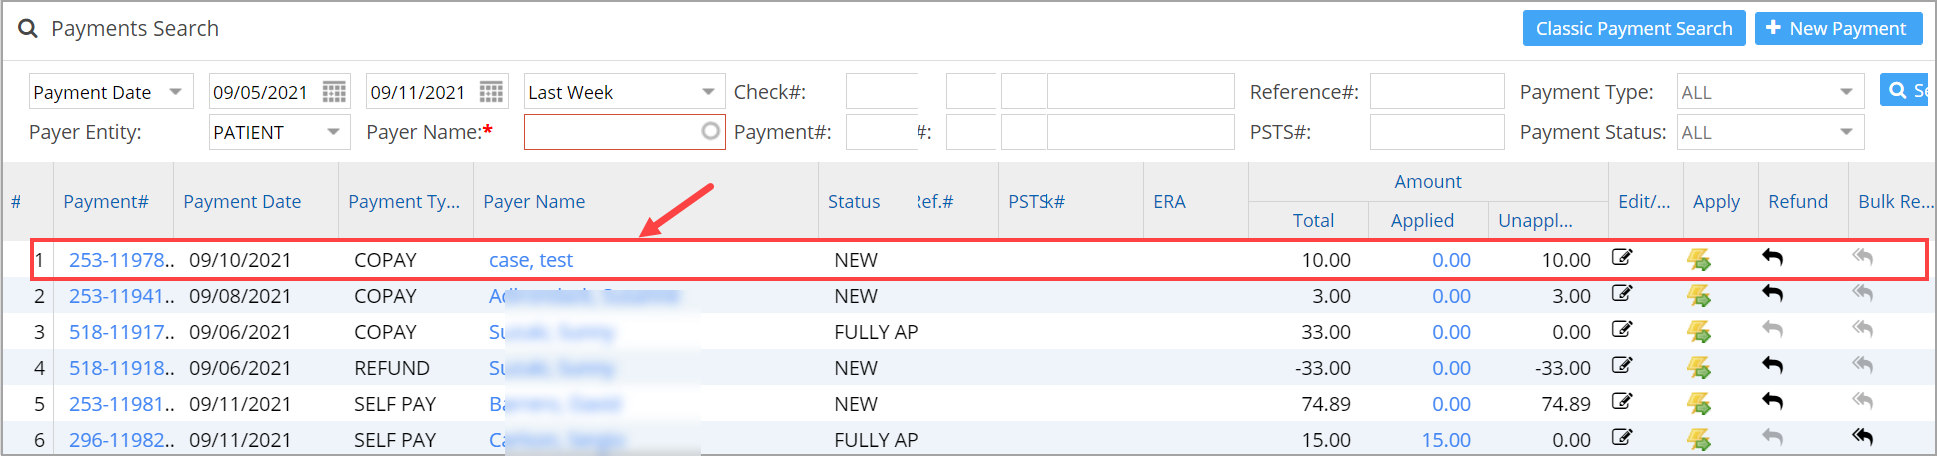This screenshot has height=456, width=1937.
Task: Open the Last Week date range dropdown
Action: pyautogui.click(x=708, y=92)
